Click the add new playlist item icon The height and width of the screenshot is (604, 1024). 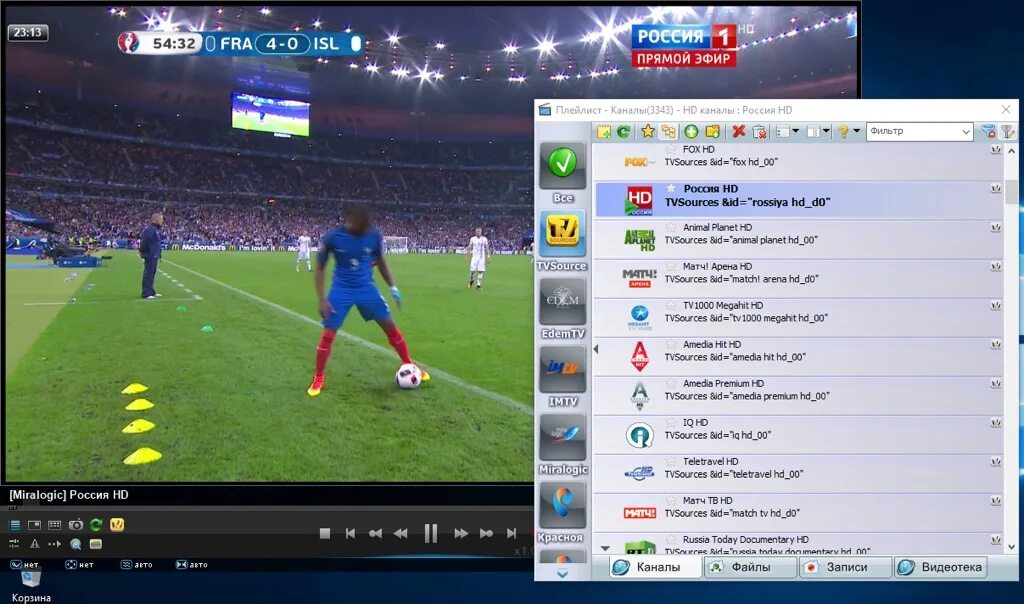point(604,131)
